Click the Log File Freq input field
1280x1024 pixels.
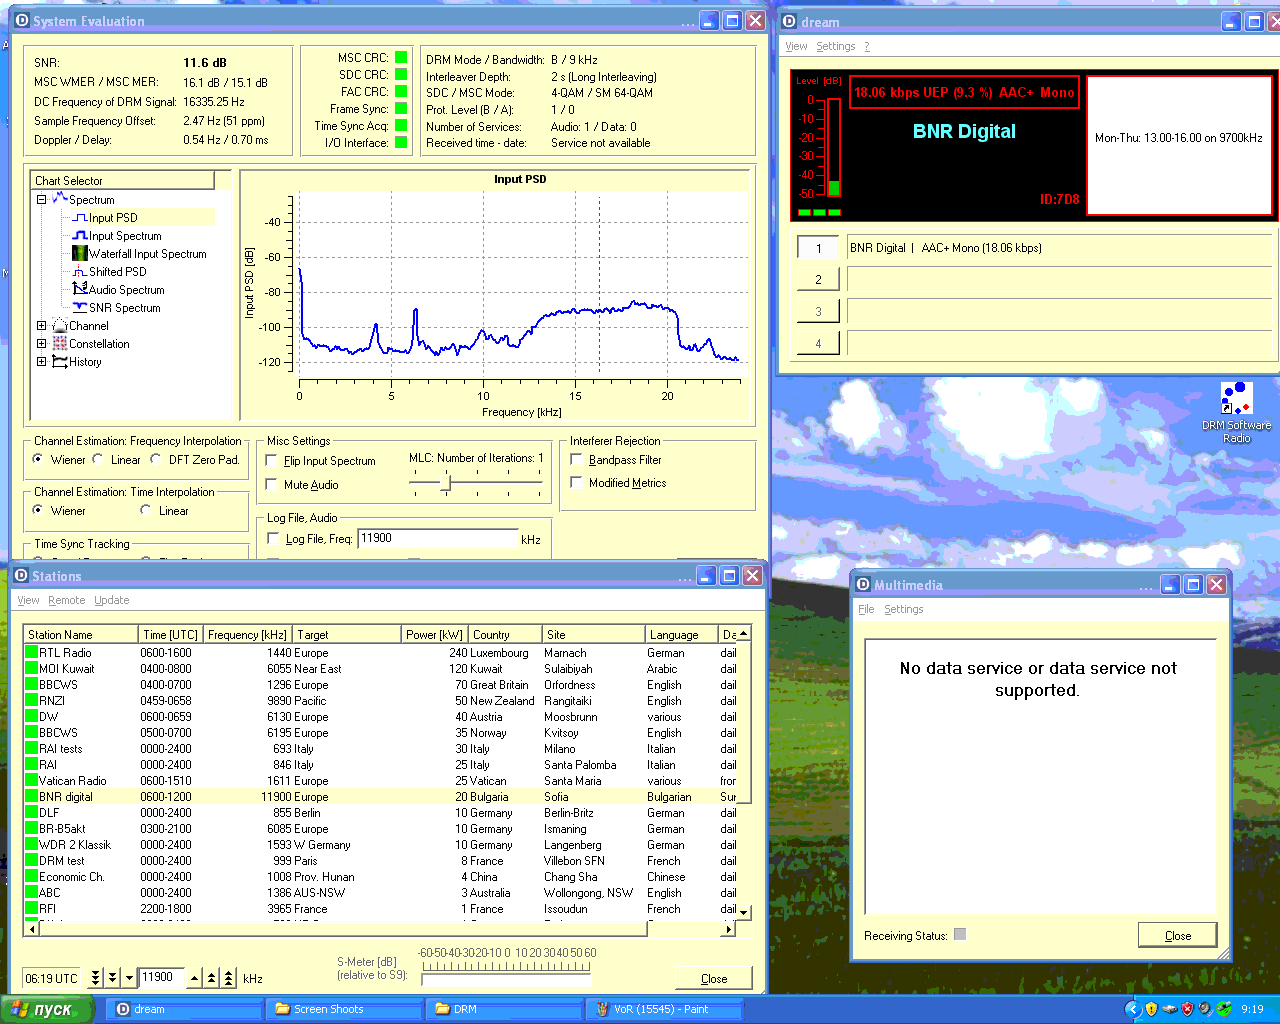click(x=437, y=539)
